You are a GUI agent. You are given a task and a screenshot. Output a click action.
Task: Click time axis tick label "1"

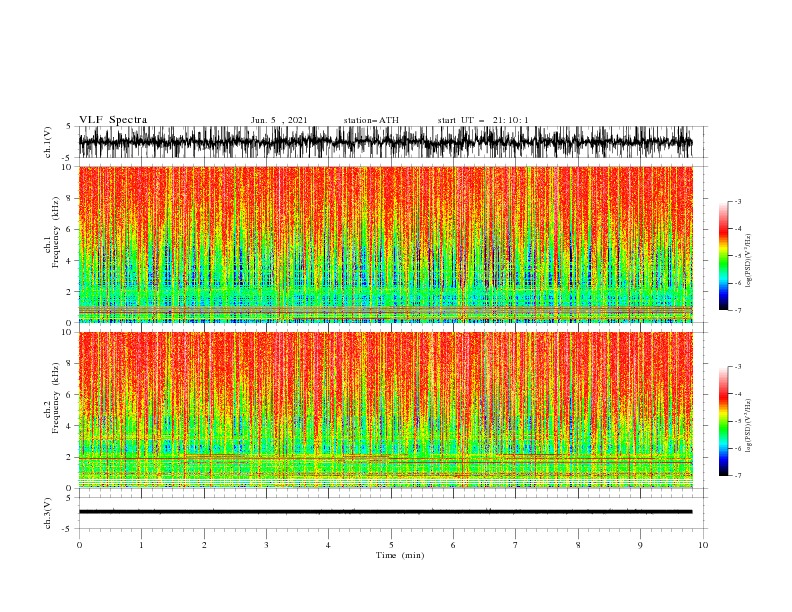tap(141, 545)
